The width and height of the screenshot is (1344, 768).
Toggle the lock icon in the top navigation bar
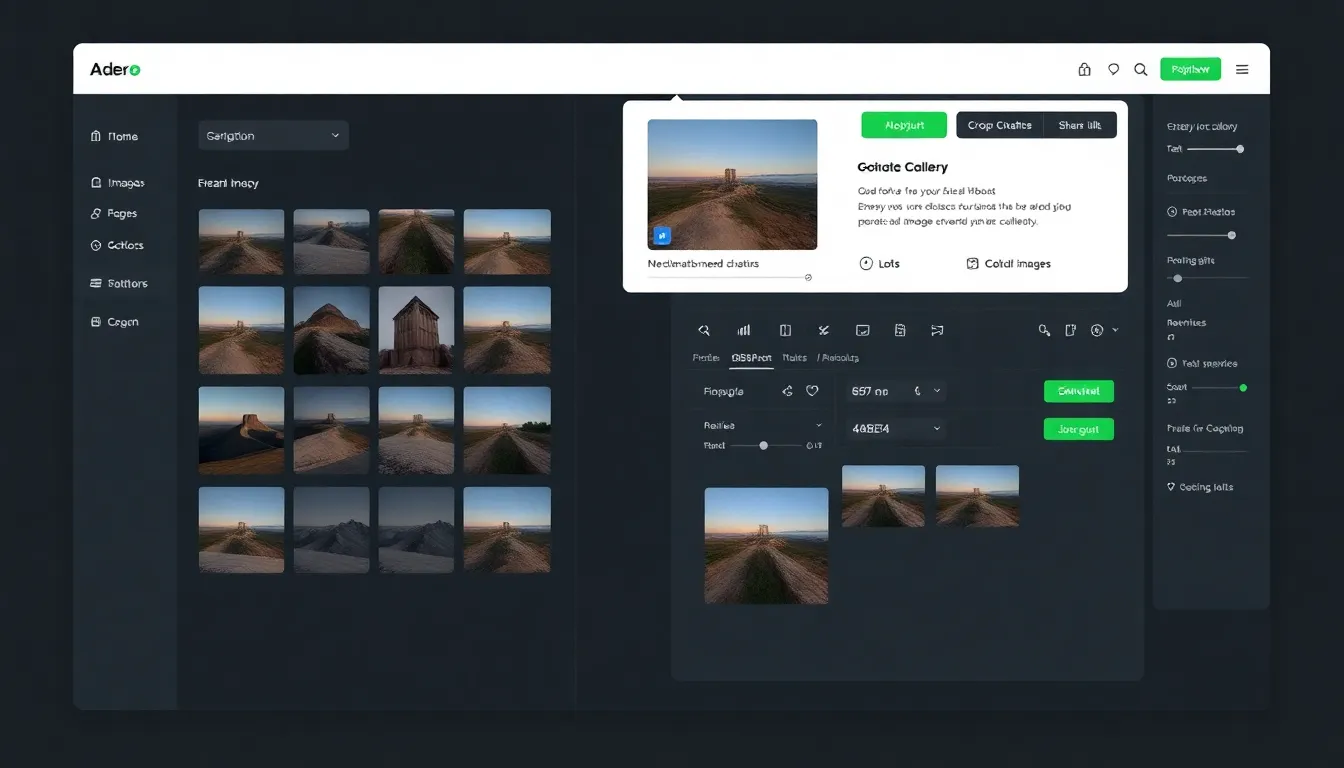(x=1084, y=69)
